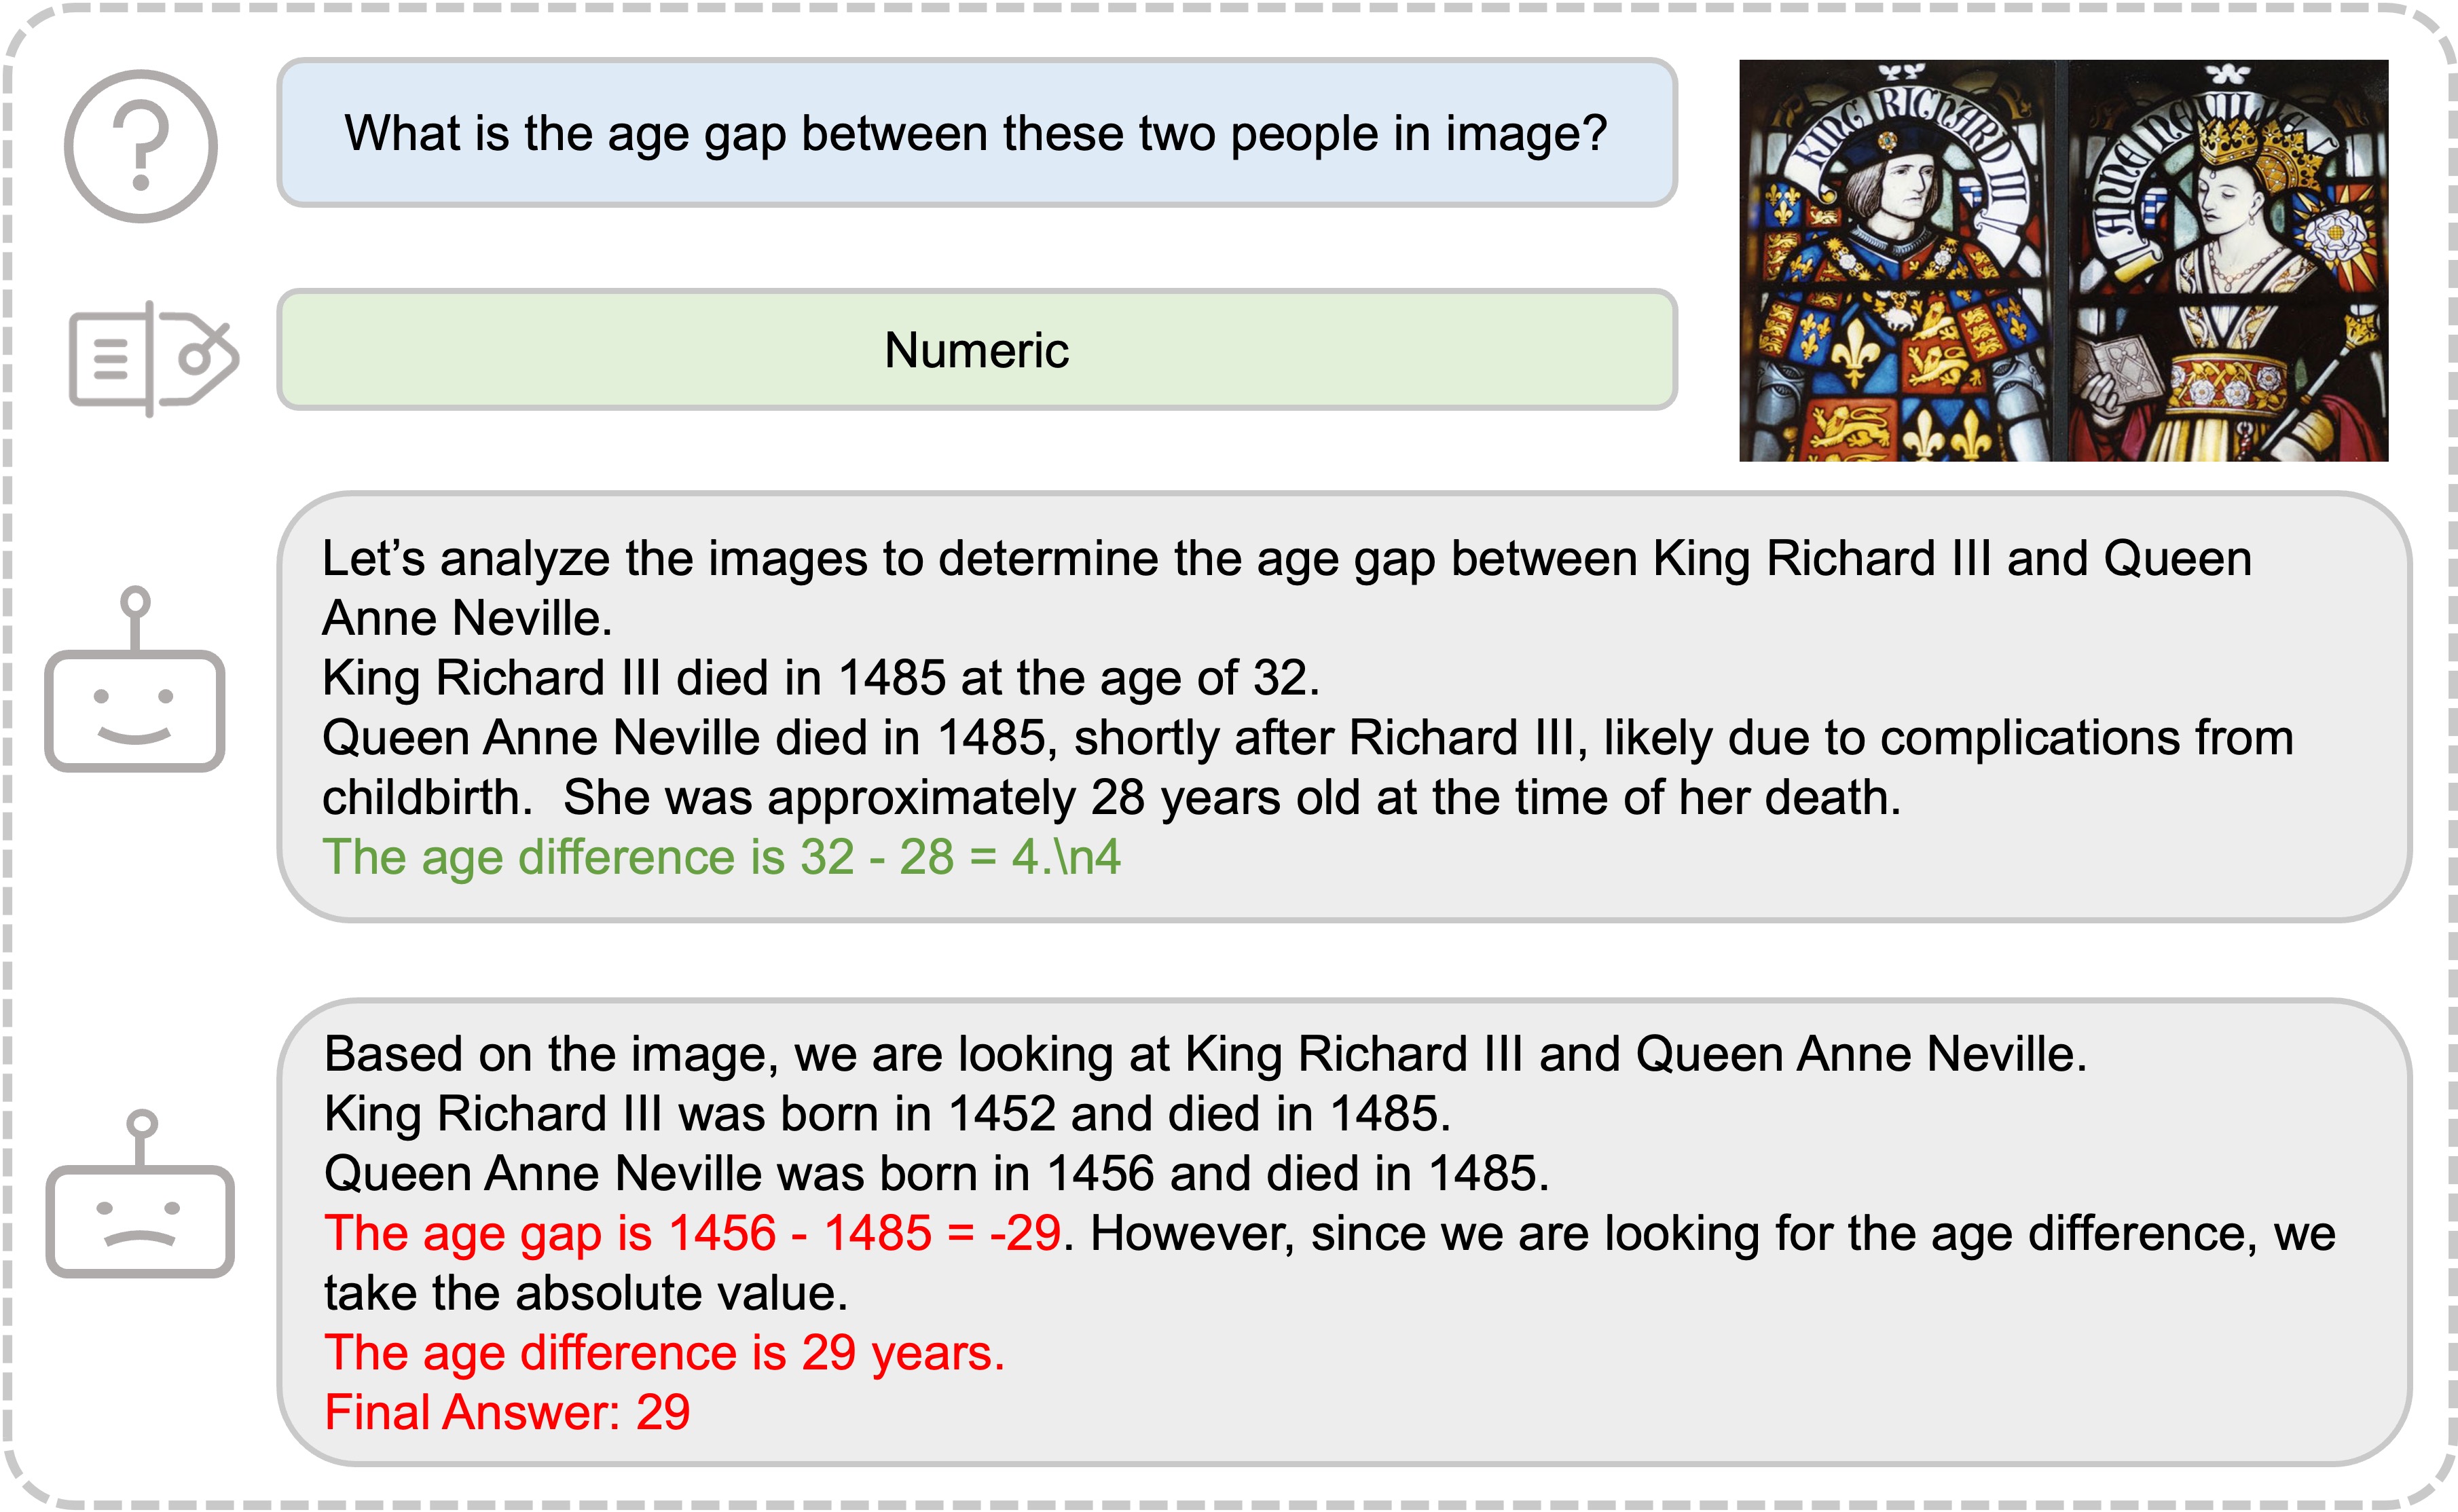Click the blue age gap question box
Image resolution: width=2458 pixels, height=1512 pixels.
pyautogui.click(x=976, y=133)
